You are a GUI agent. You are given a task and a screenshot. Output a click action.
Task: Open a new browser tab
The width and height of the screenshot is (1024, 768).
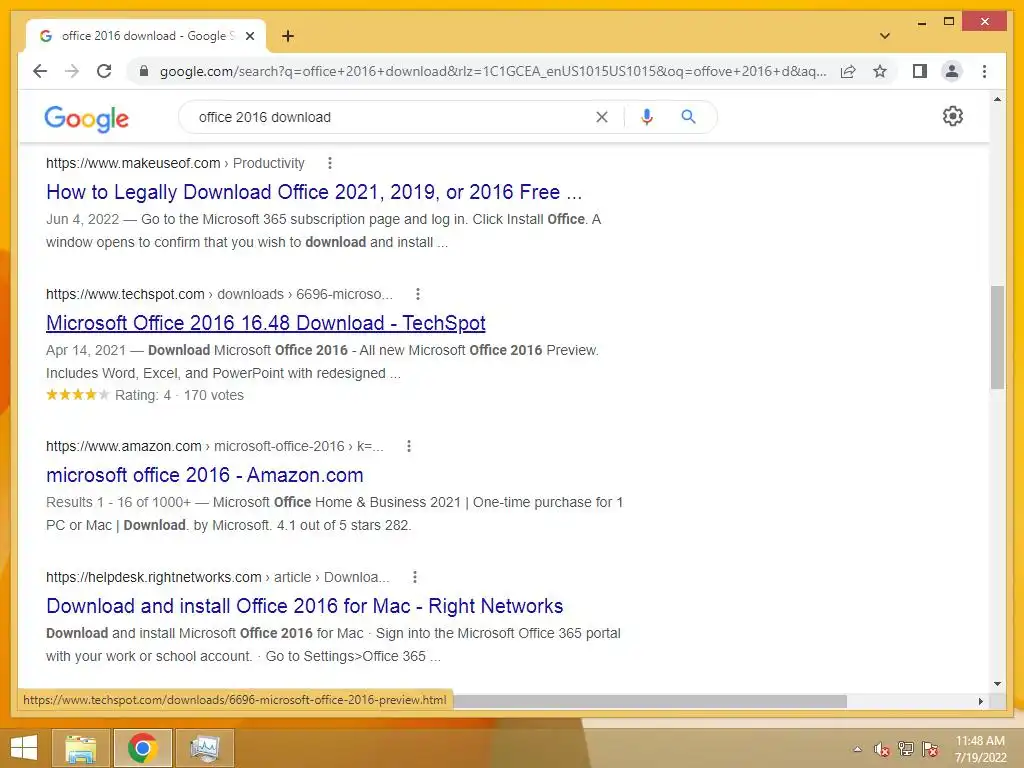(x=288, y=36)
